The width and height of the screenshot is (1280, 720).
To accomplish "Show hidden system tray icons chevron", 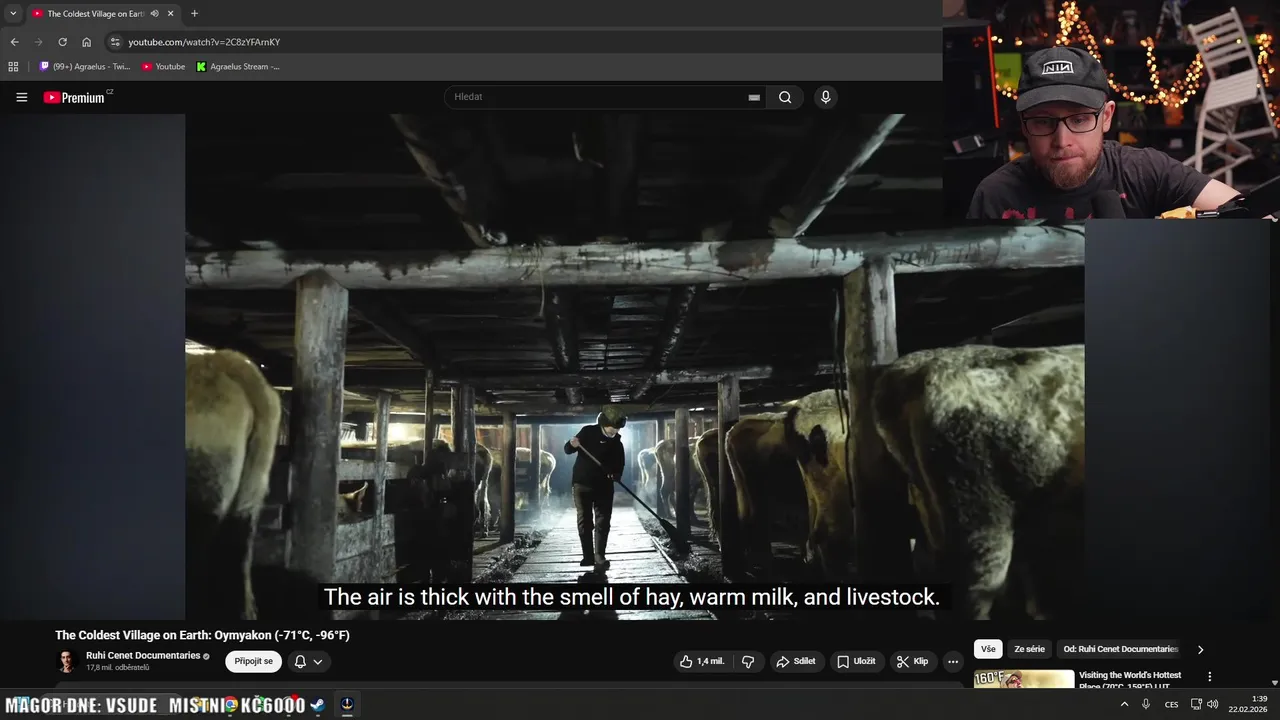I will (1124, 704).
